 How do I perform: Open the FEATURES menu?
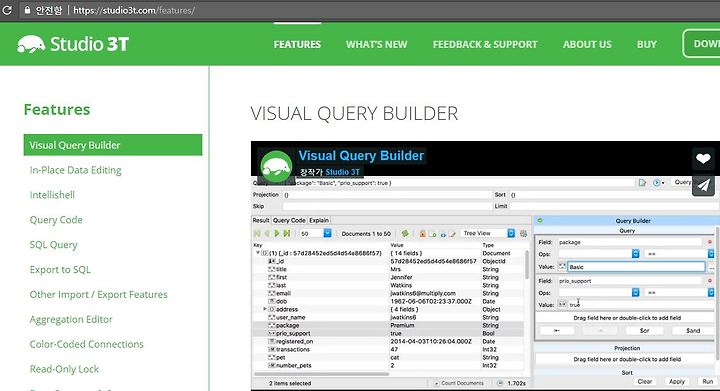click(297, 45)
